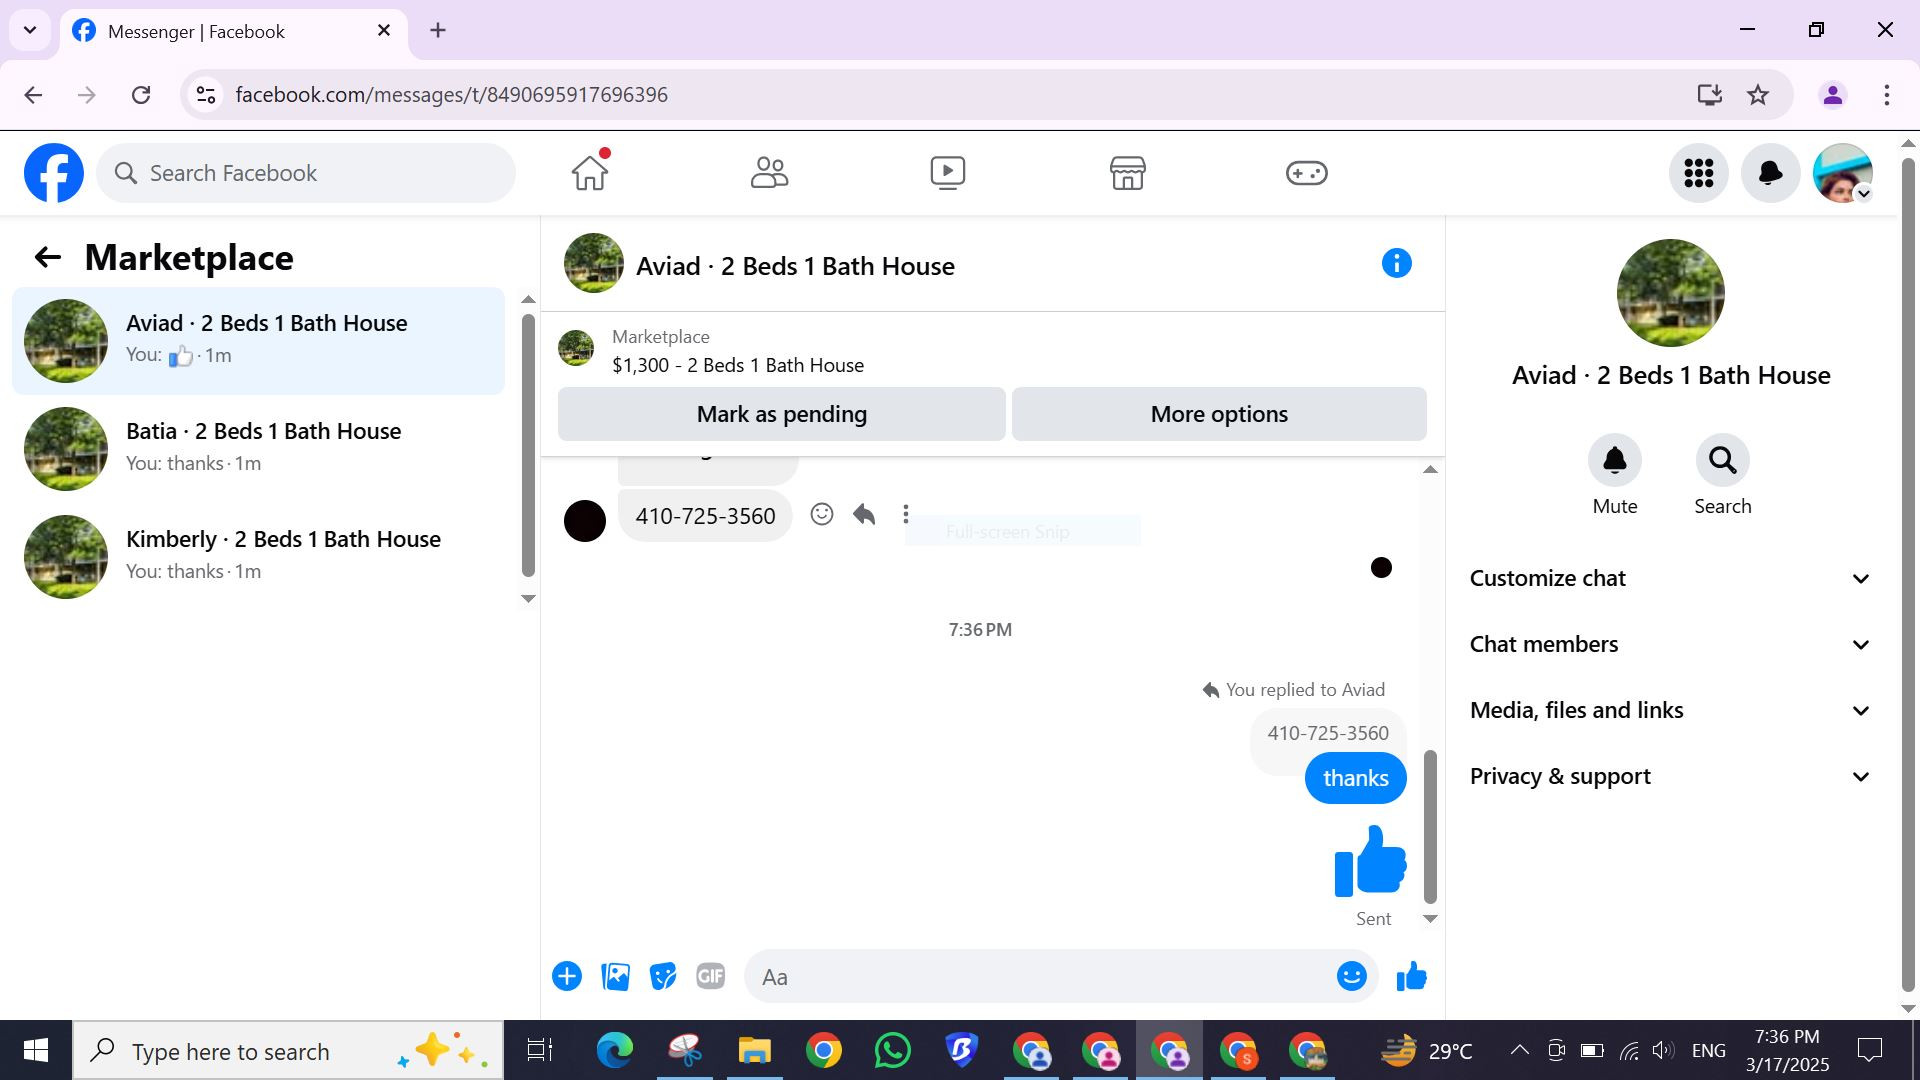Click the ENG language indicator

coord(1708,1051)
